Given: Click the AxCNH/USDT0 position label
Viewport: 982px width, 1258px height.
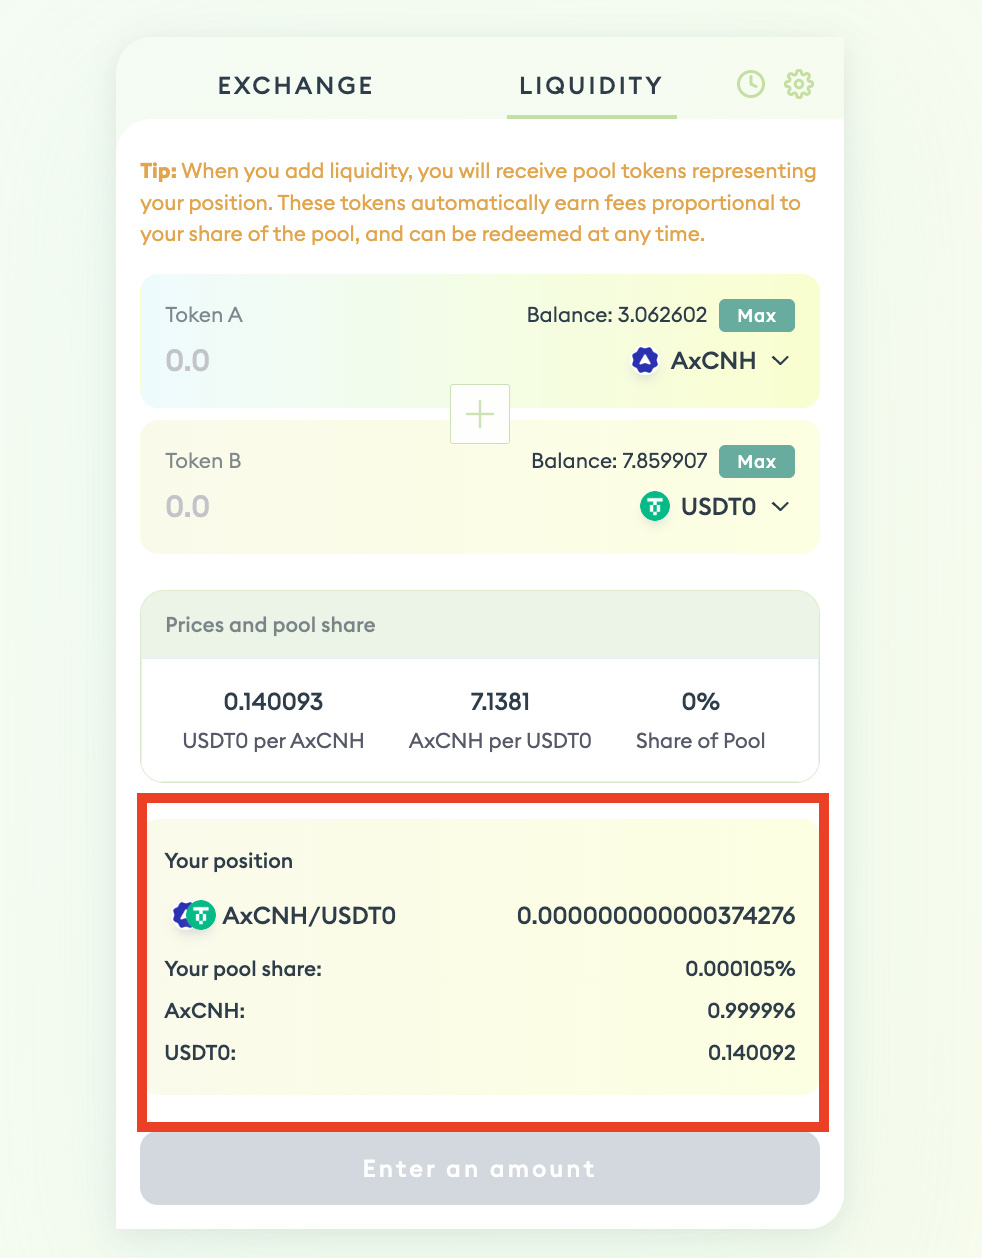Looking at the screenshot, I should (x=309, y=915).
